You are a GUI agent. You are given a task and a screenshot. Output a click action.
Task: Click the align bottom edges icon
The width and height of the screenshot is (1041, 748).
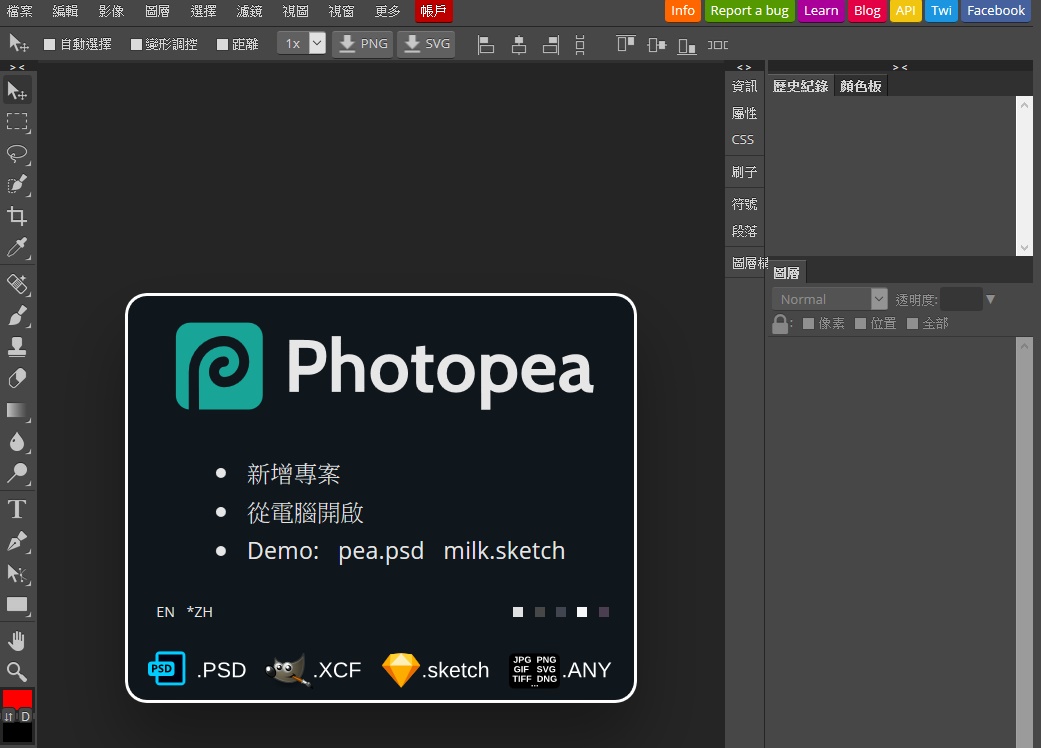click(x=687, y=44)
